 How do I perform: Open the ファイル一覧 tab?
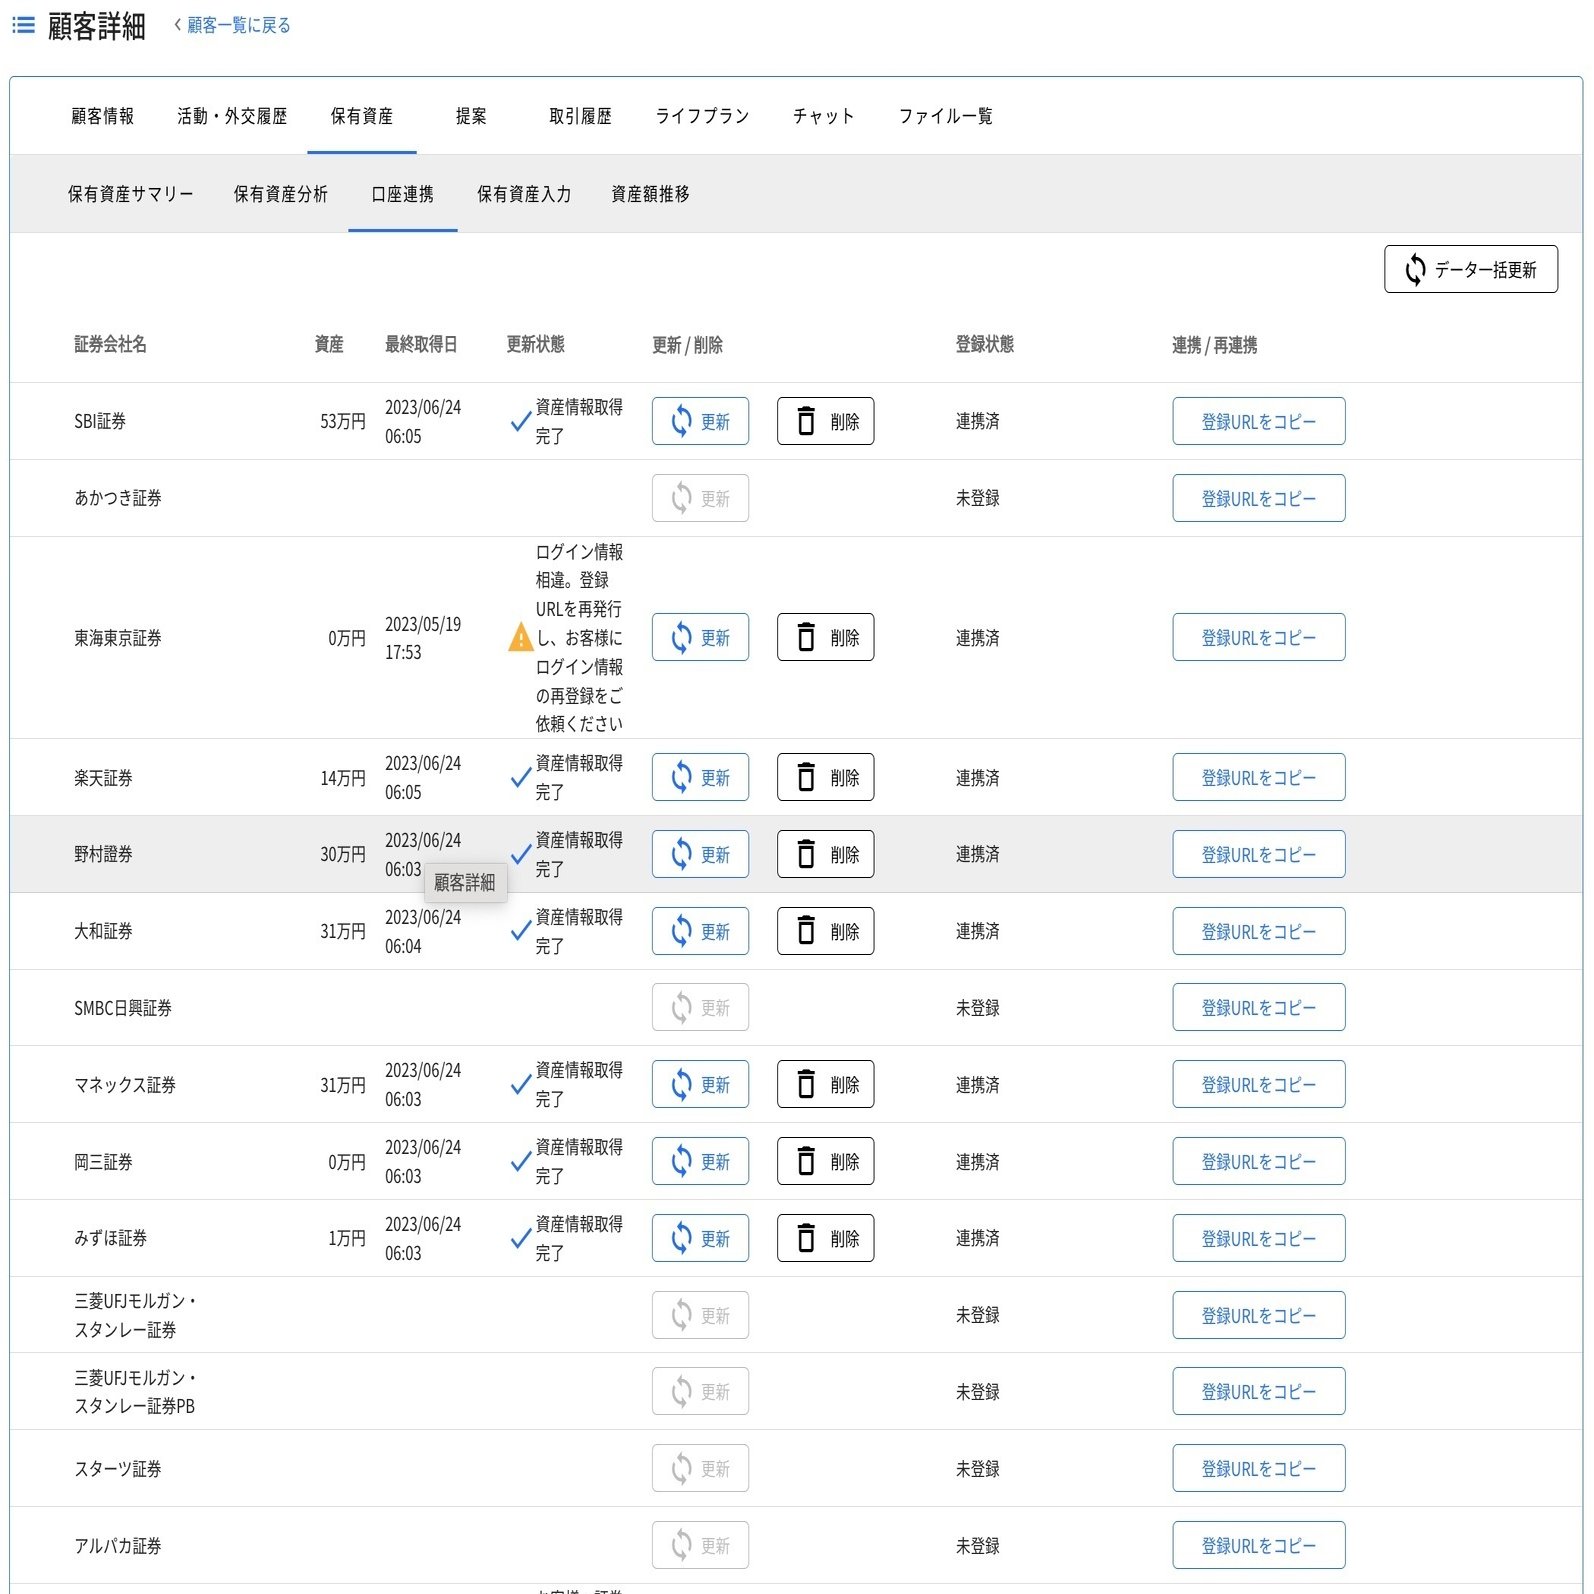point(945,116)
